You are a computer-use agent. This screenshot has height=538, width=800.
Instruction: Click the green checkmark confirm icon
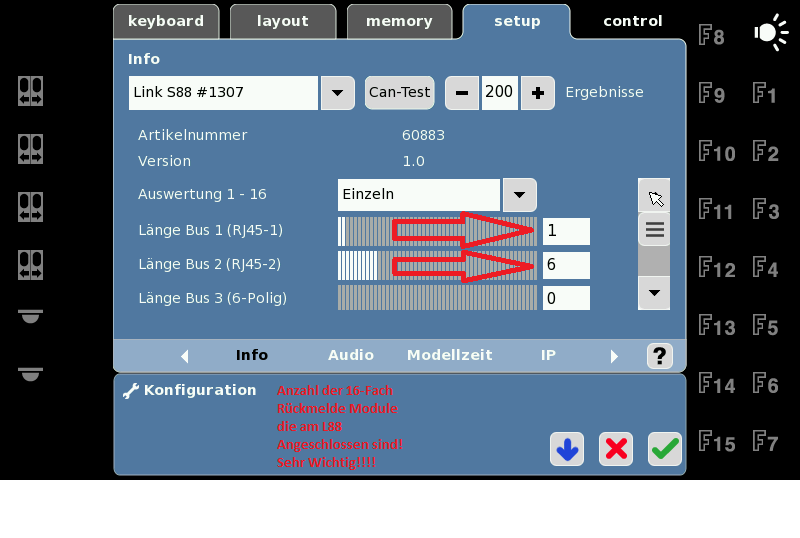664,450
